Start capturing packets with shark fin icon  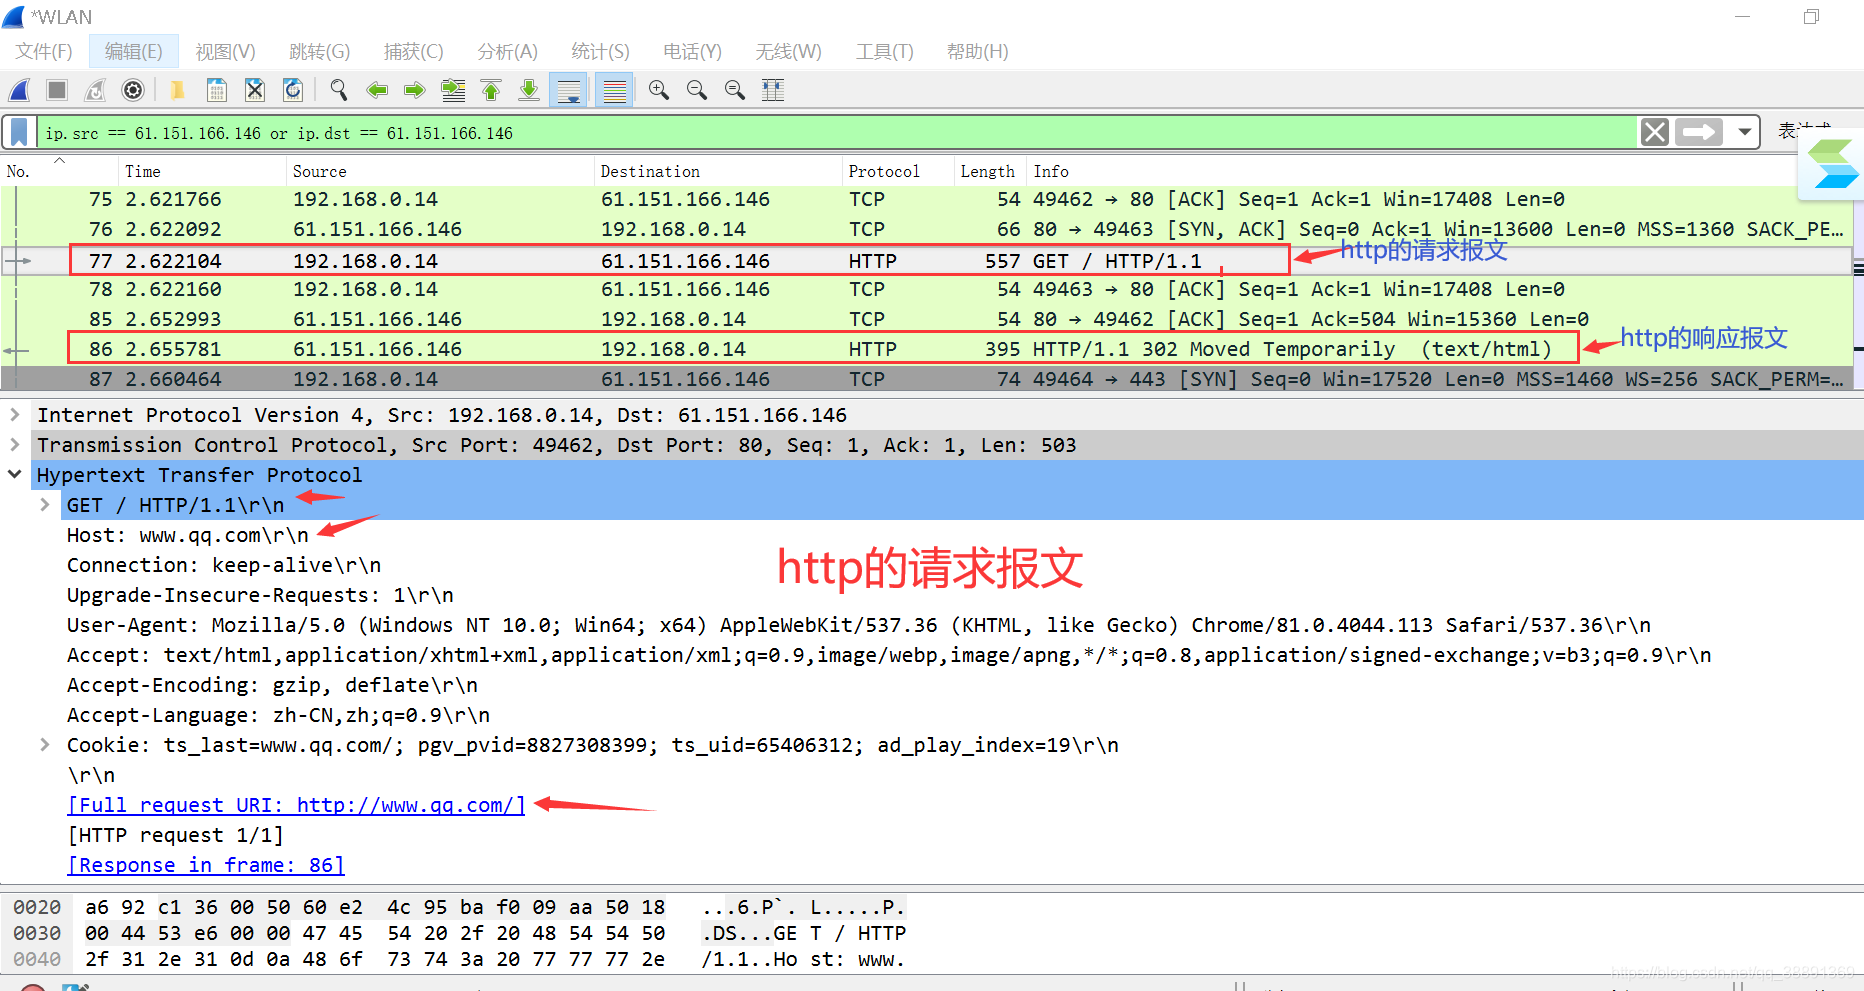point(19,90)
